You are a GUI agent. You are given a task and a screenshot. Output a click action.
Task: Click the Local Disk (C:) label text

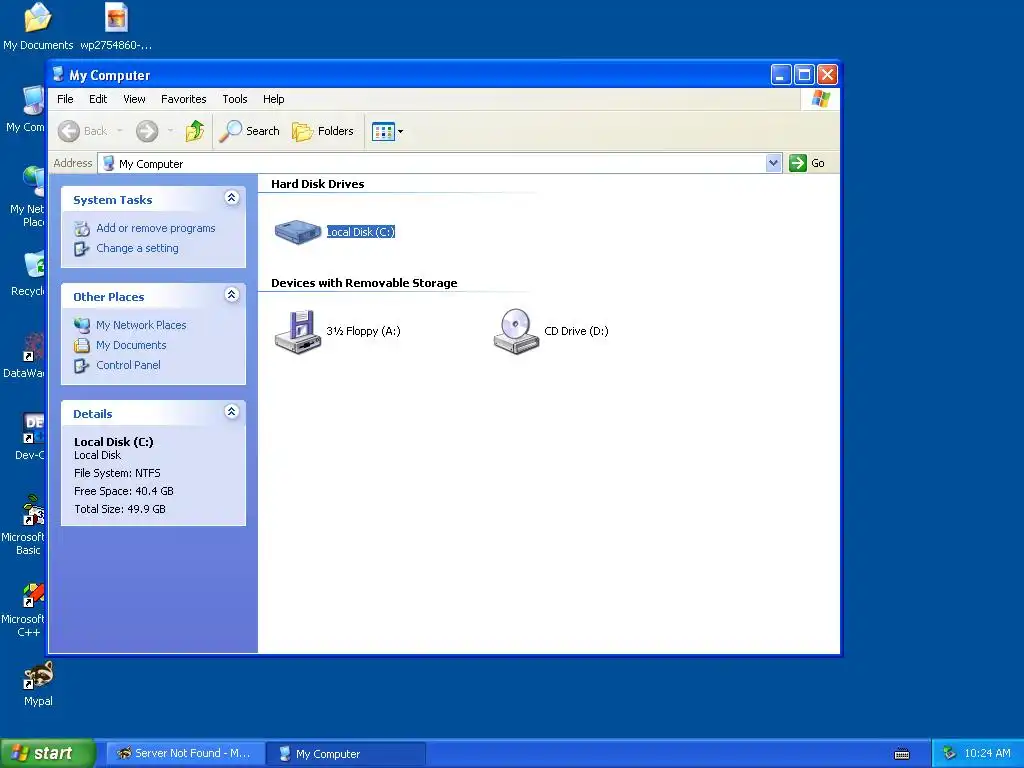(360, 232)
